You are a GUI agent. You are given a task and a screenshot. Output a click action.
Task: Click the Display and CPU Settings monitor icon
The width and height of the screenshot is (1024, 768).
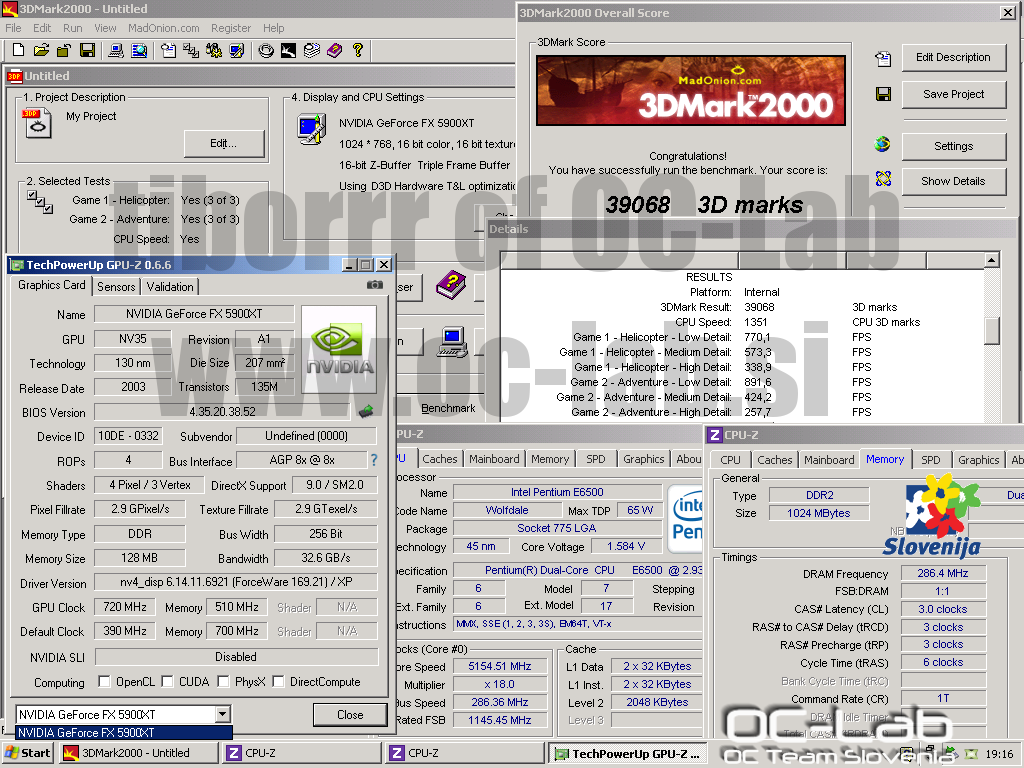click(312, 129)
